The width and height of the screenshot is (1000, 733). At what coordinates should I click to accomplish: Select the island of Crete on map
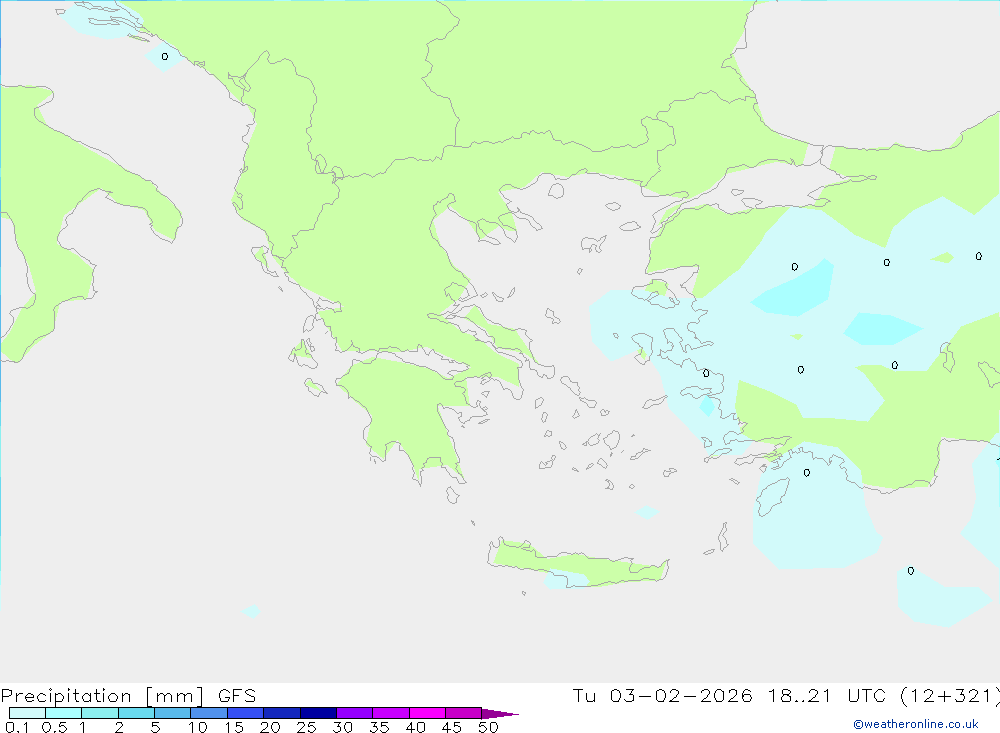[577, 563]
